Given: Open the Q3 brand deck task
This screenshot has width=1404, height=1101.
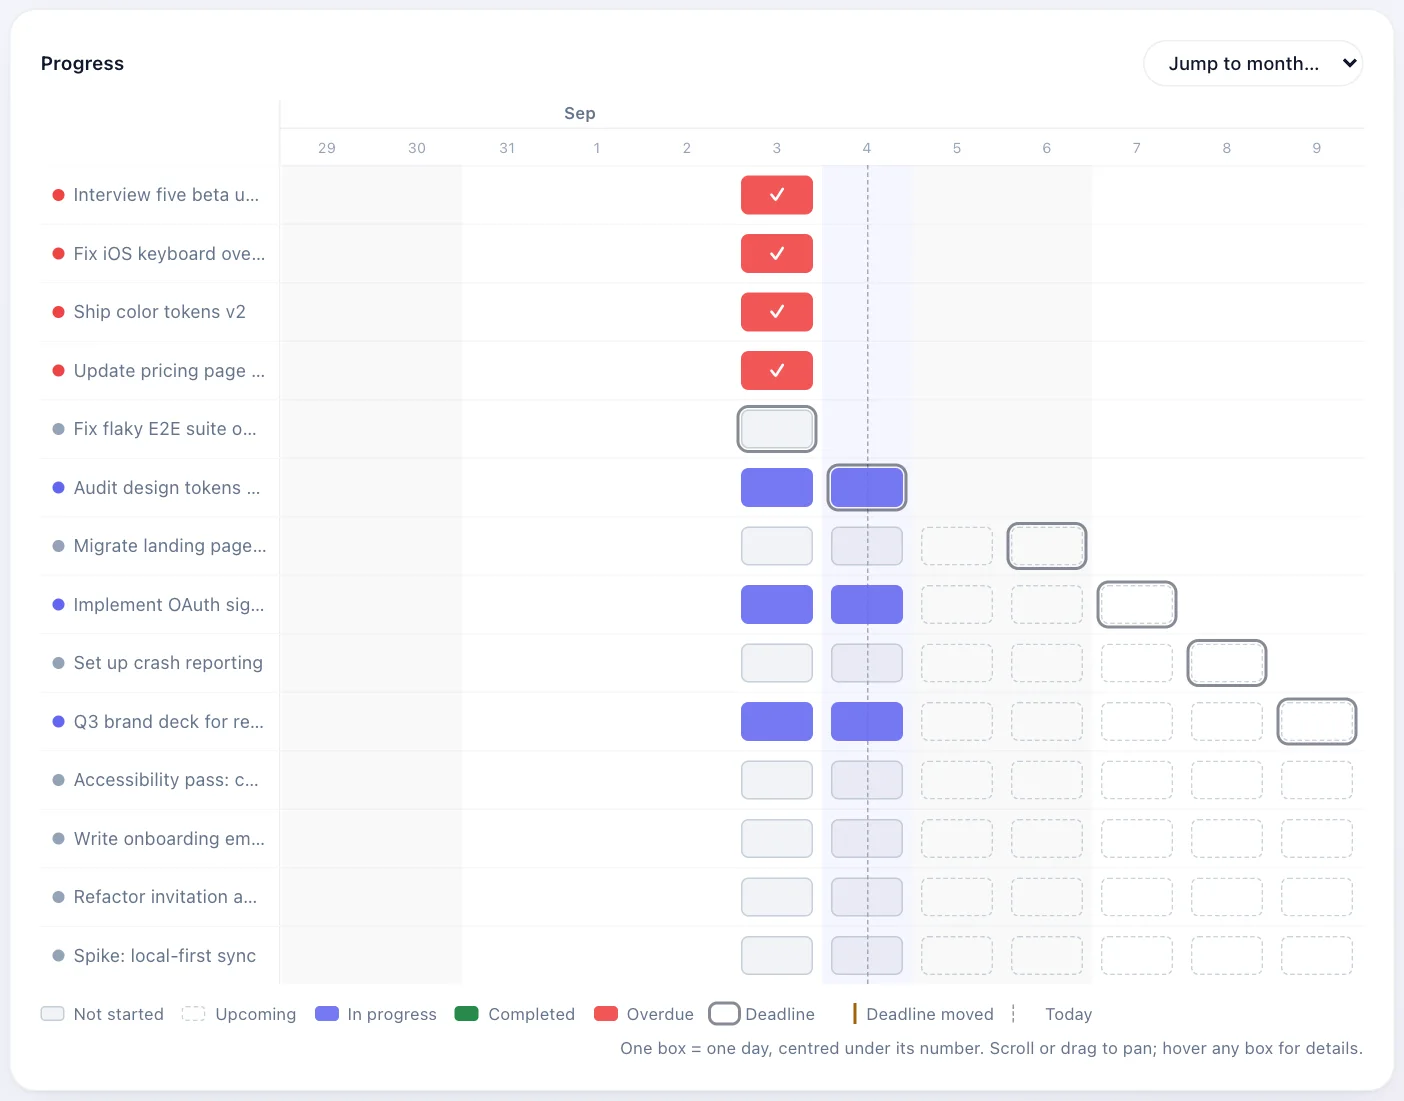Looking at the screenshot, I should [x=168, y=722].
